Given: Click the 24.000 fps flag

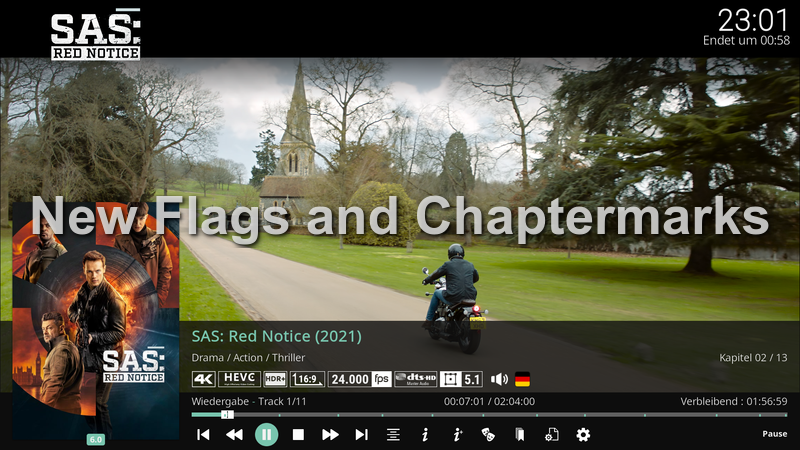Looking at the screenshot, I should [360, 379].
